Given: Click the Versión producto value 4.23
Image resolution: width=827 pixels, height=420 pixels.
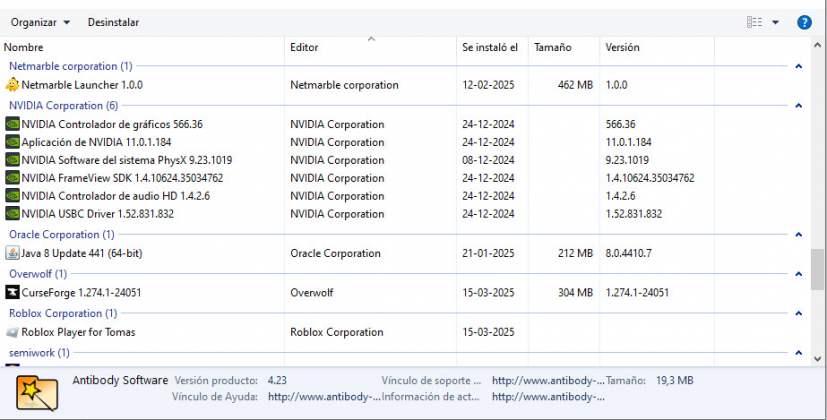Looking at the screenshot, I should point(277,380).
